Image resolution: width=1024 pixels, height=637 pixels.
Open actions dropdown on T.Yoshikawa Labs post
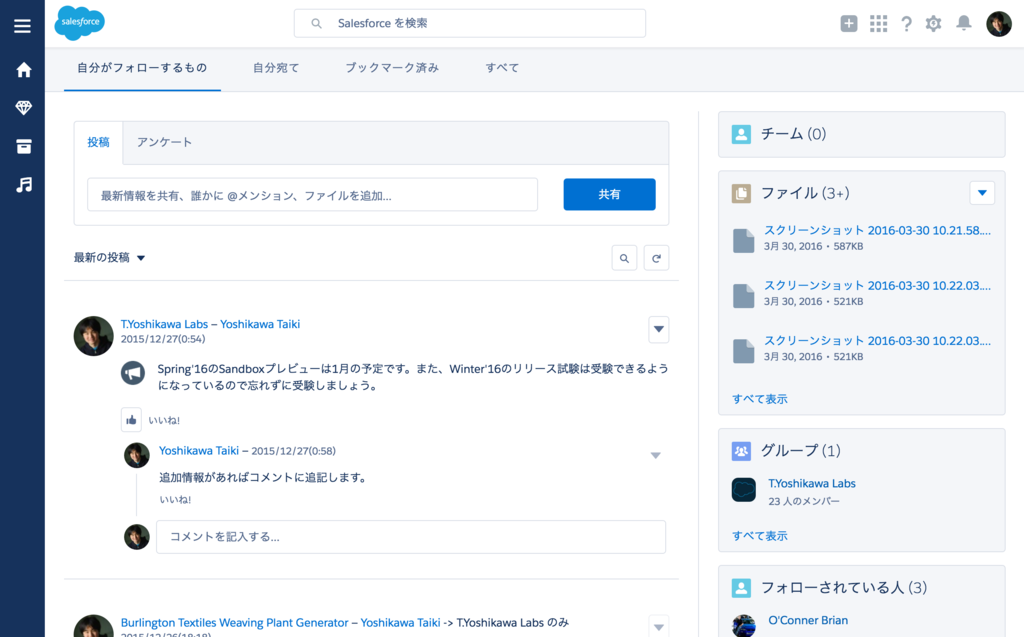tap(658, 329)
